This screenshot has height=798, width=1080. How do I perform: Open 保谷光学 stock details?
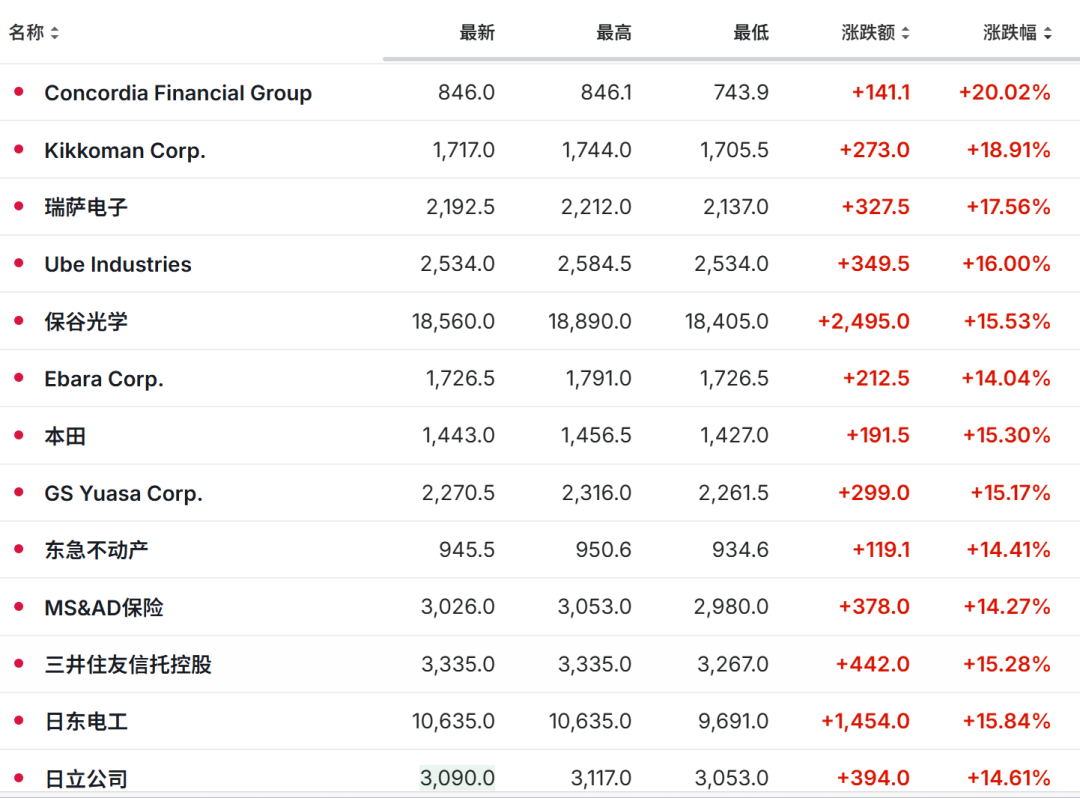coord(86,322)
